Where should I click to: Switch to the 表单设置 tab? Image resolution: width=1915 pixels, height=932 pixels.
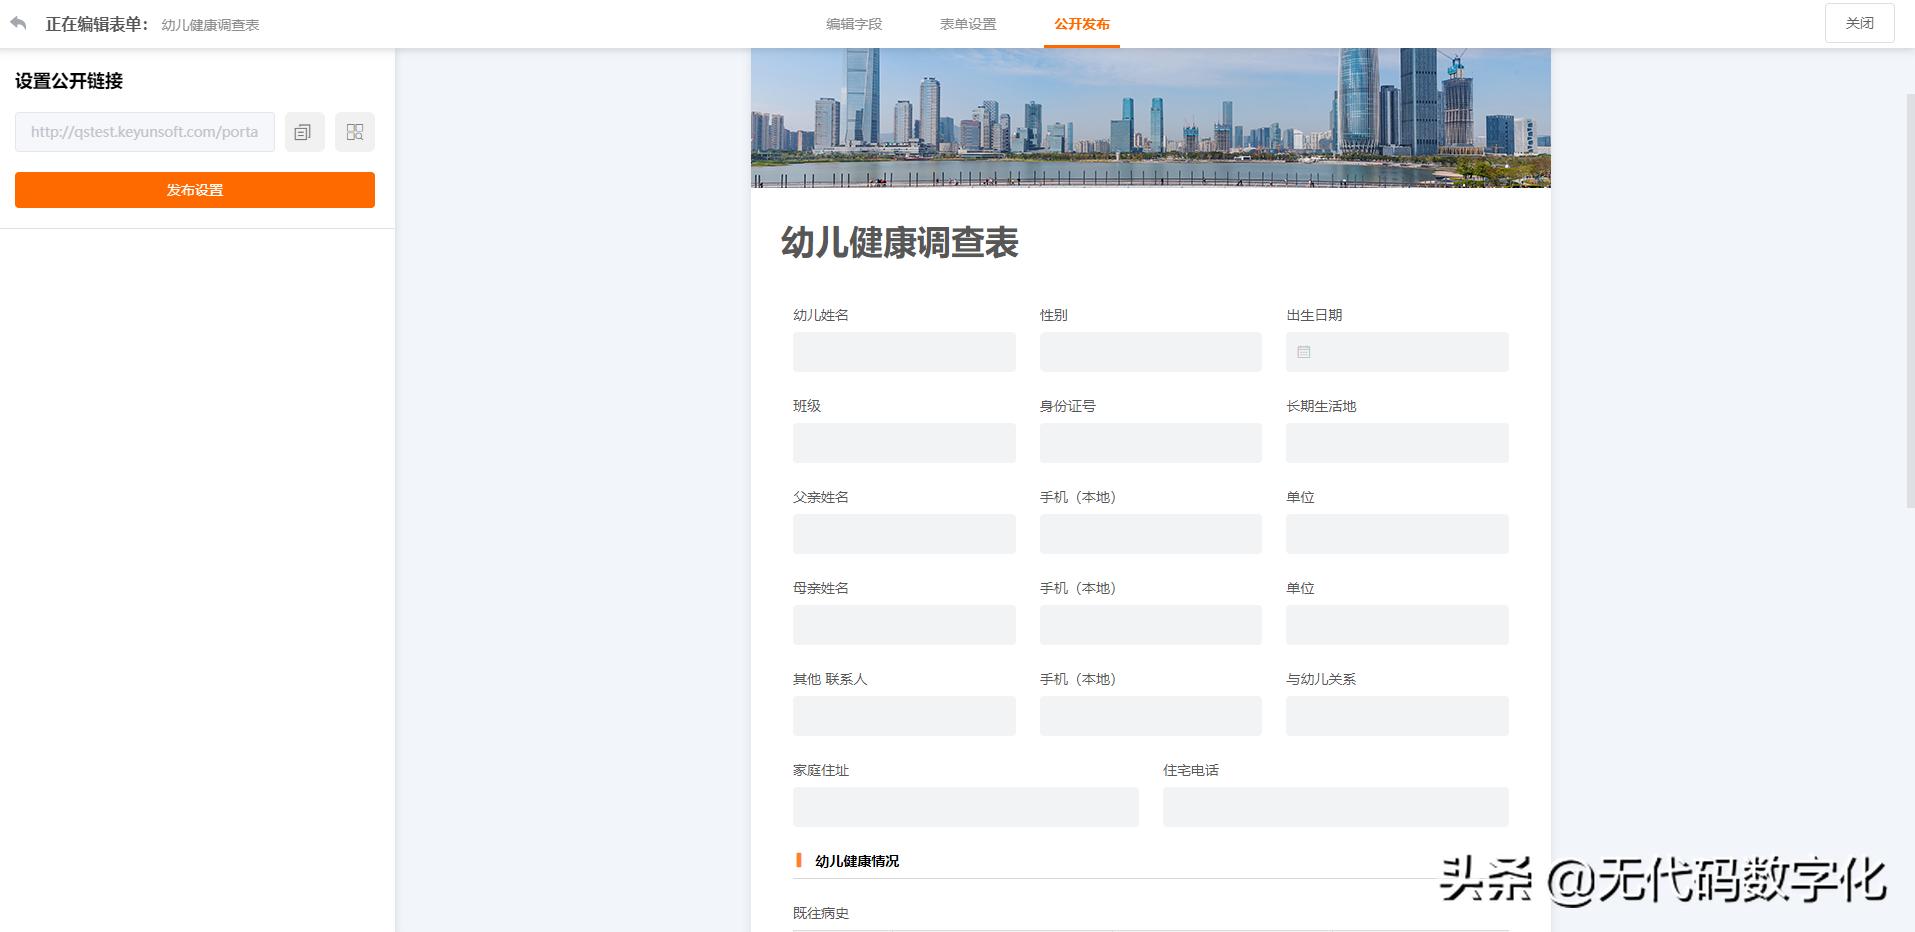pos(967,23)
